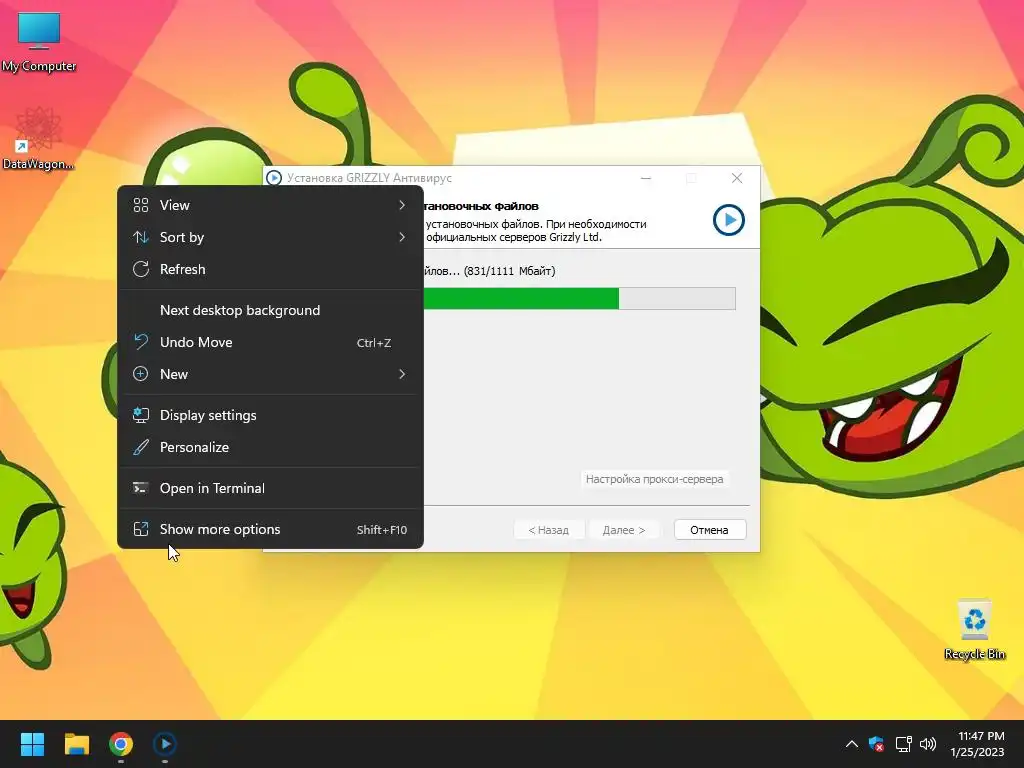Open the New submenu
The height and width of the screenshot is (768, 1024).
tap(270, 374)
